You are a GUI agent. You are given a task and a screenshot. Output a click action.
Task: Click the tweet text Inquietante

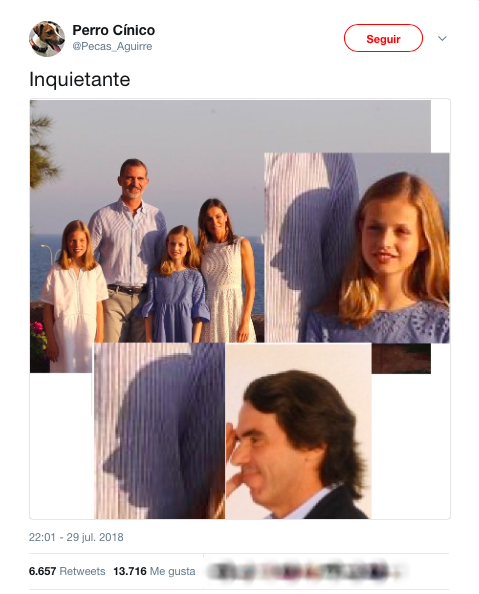(x=80, y=80)
